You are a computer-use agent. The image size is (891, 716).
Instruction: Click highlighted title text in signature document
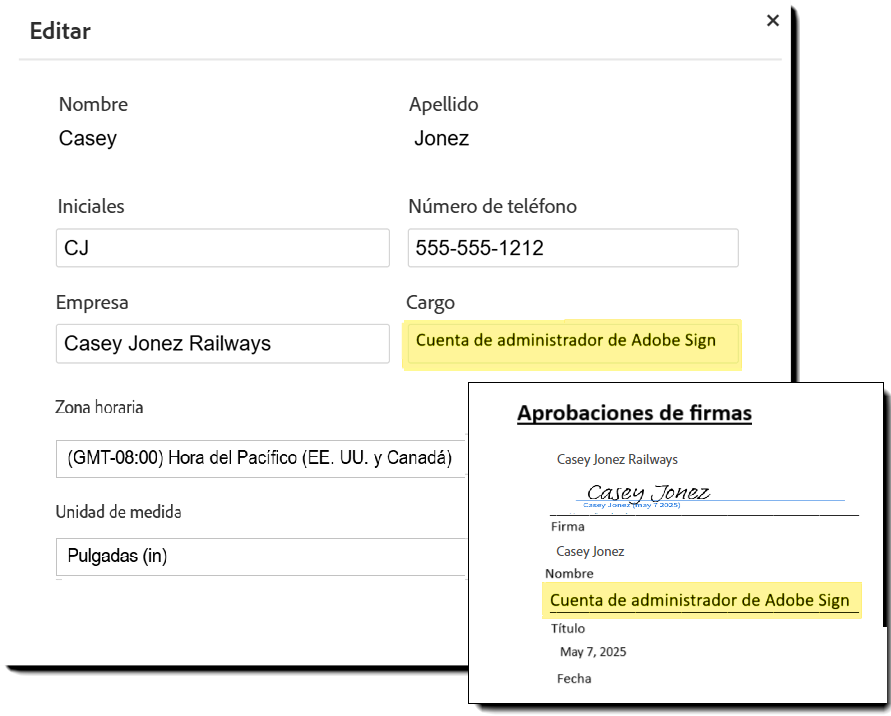(700, 600)
